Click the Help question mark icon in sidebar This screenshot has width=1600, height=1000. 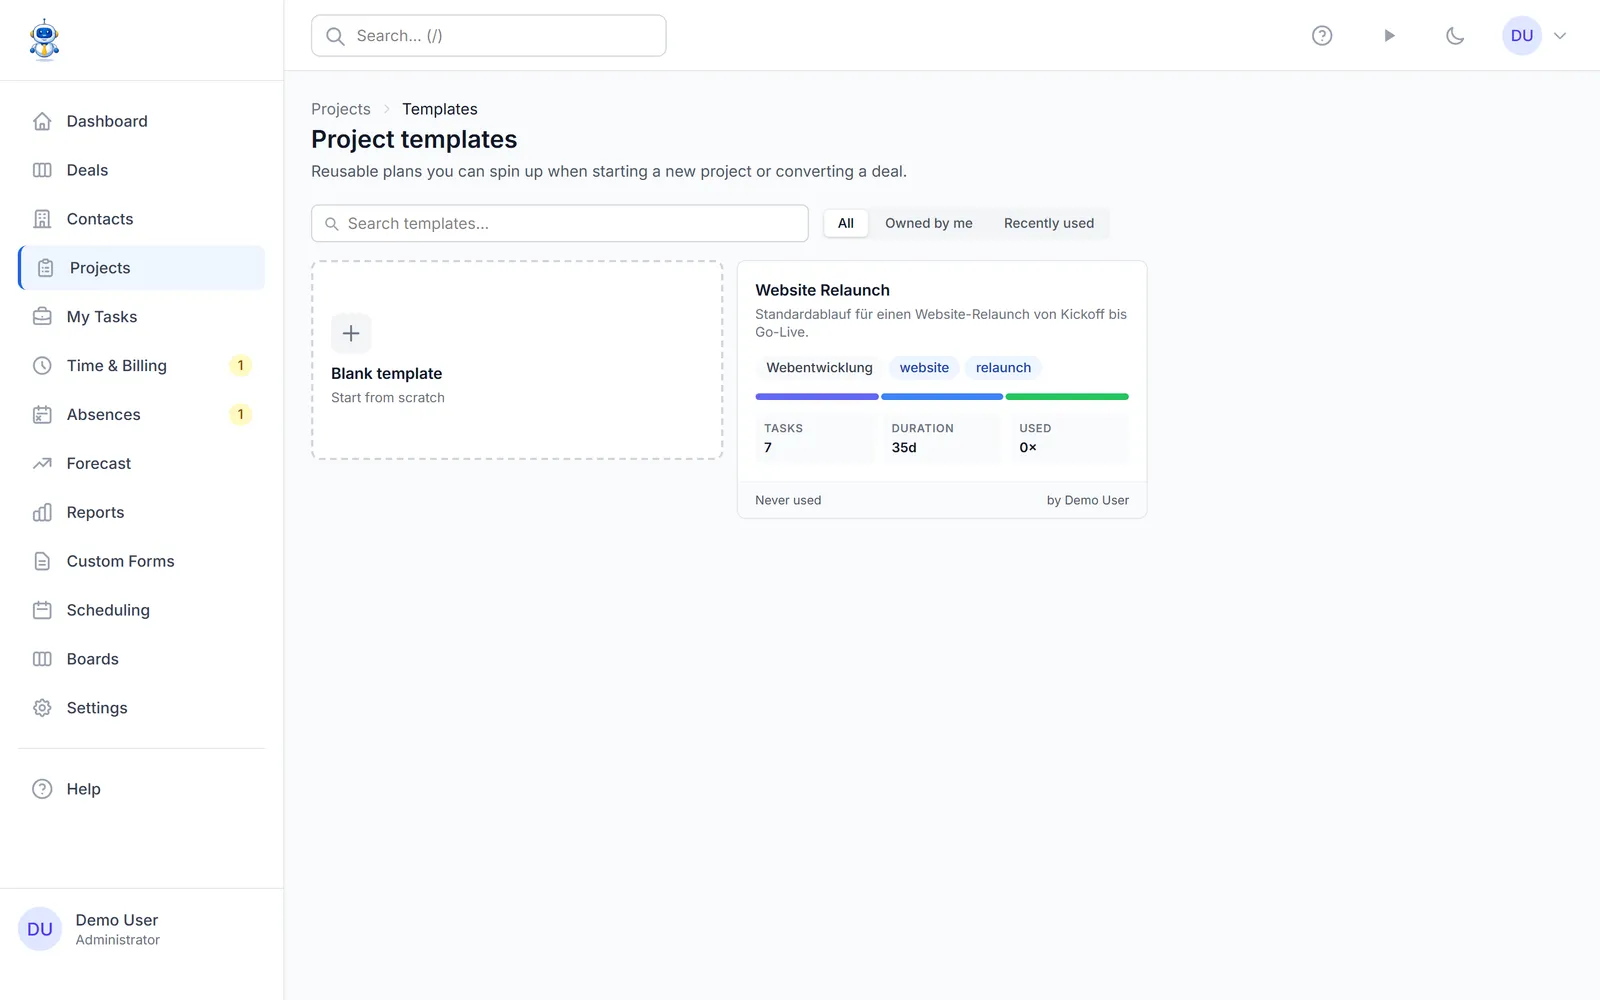point(42,789)
